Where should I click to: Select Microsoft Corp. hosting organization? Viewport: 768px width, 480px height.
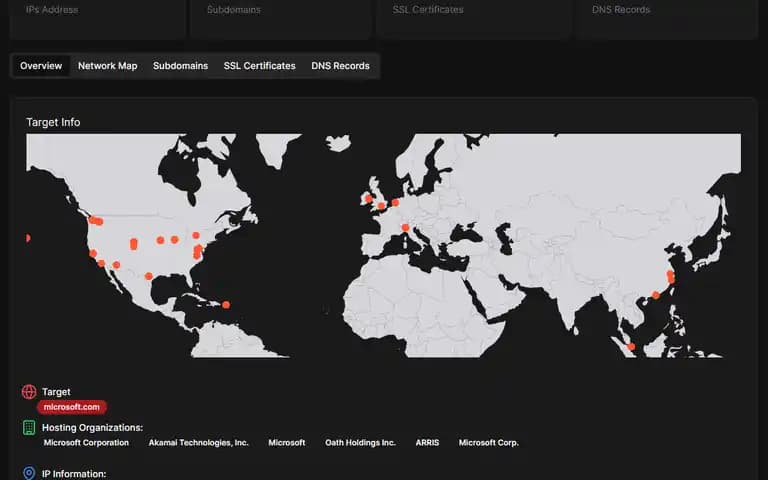(x=488, y=443)
